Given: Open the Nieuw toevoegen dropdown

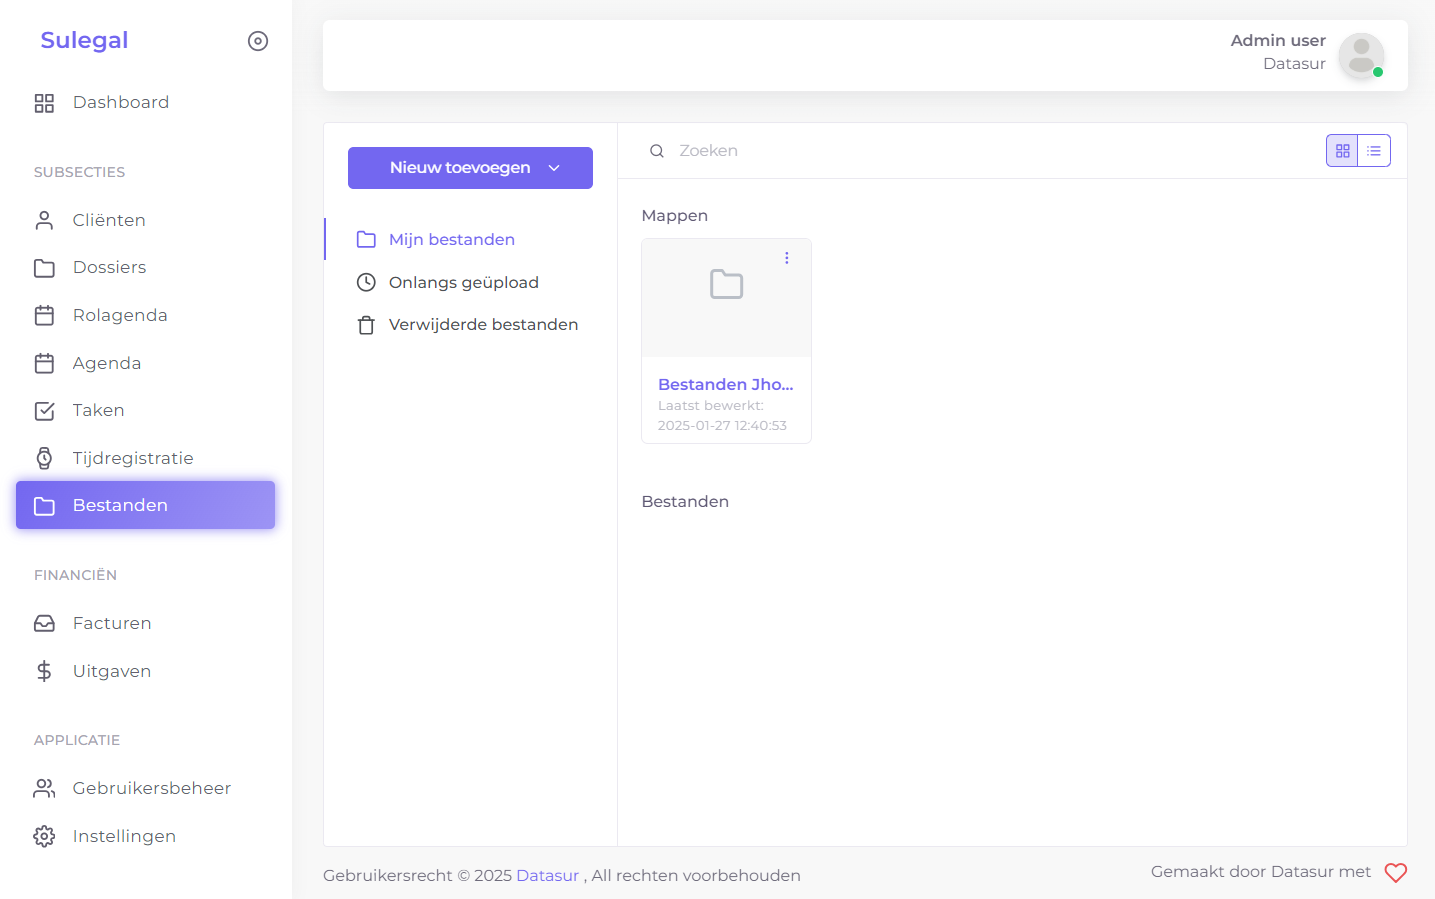Looking at the screenshot, I should pyautogui.click(x=470, y=168).
